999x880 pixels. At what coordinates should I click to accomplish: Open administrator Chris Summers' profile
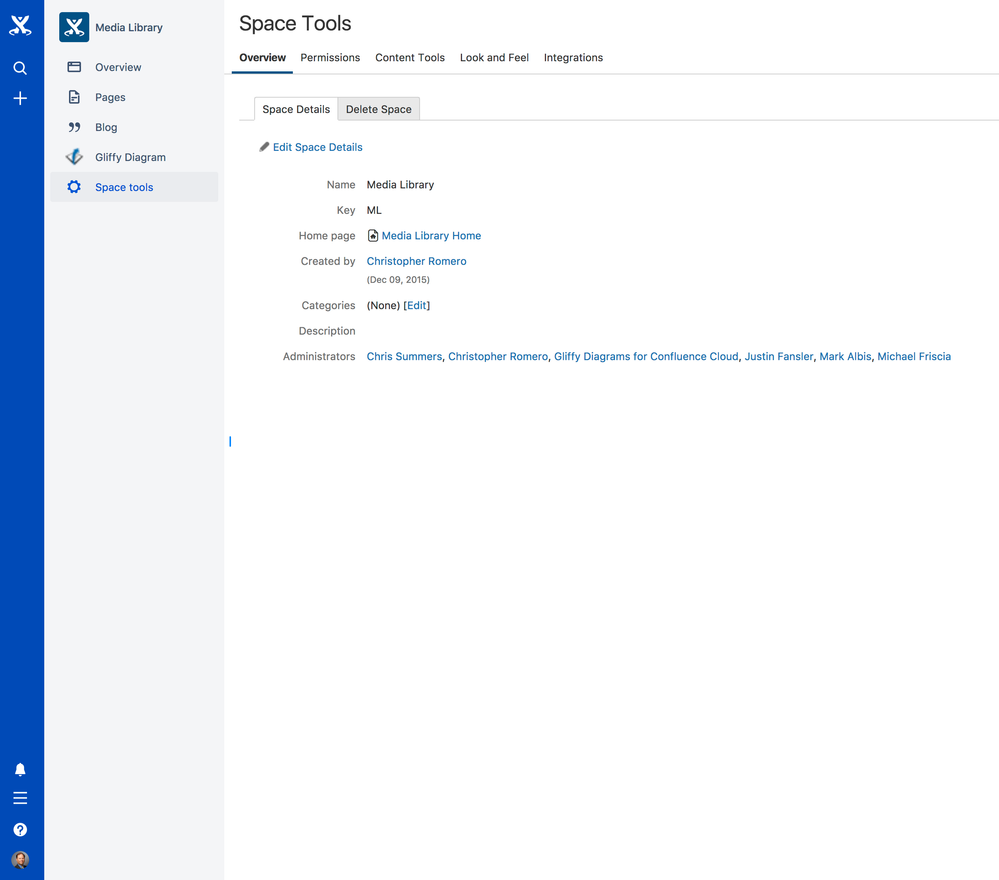404,356
